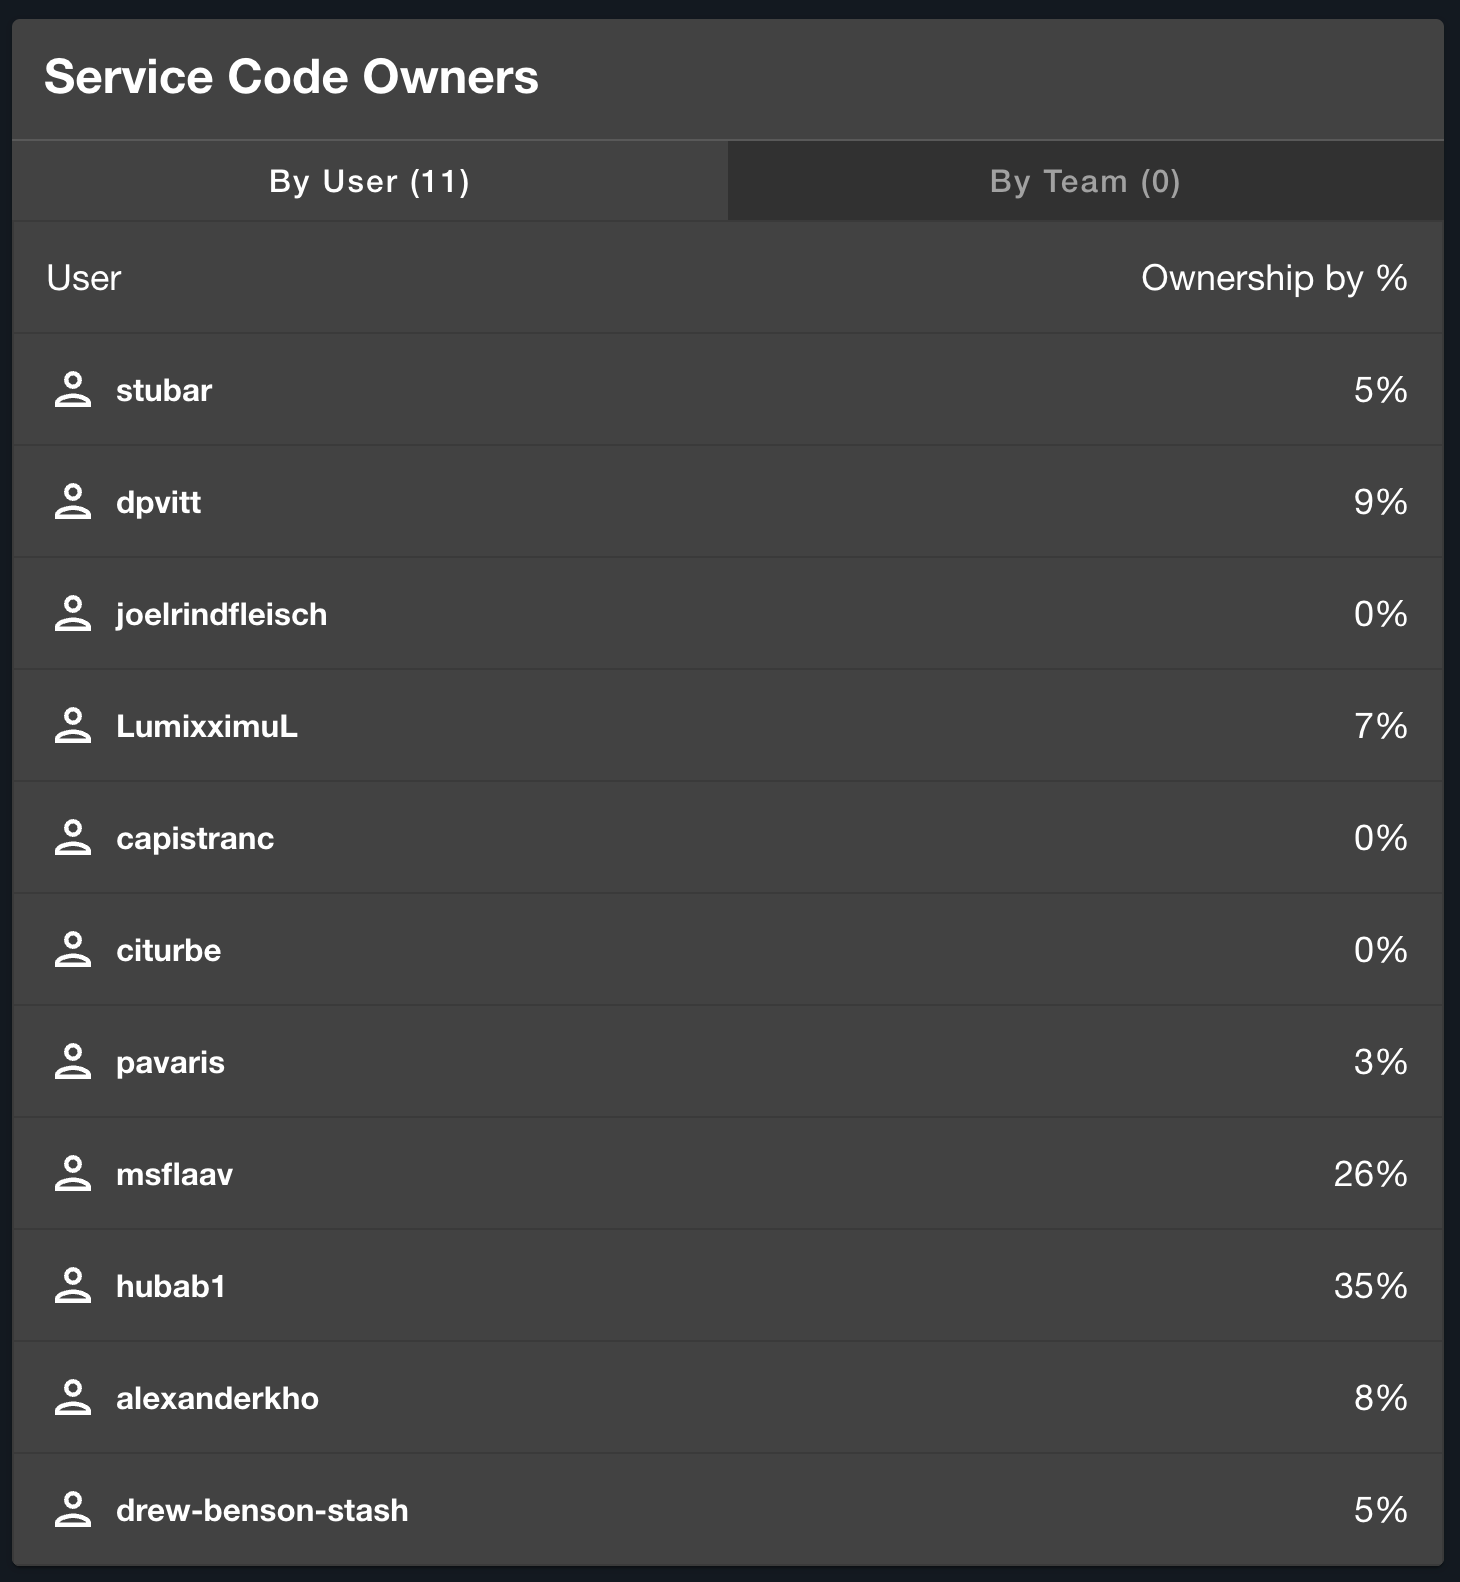Image resolution: width=1460 pixels, height=1582 pixels.
Task: Click the 35% ownership value for hubab1
Action: (x=1370, y=1286)
